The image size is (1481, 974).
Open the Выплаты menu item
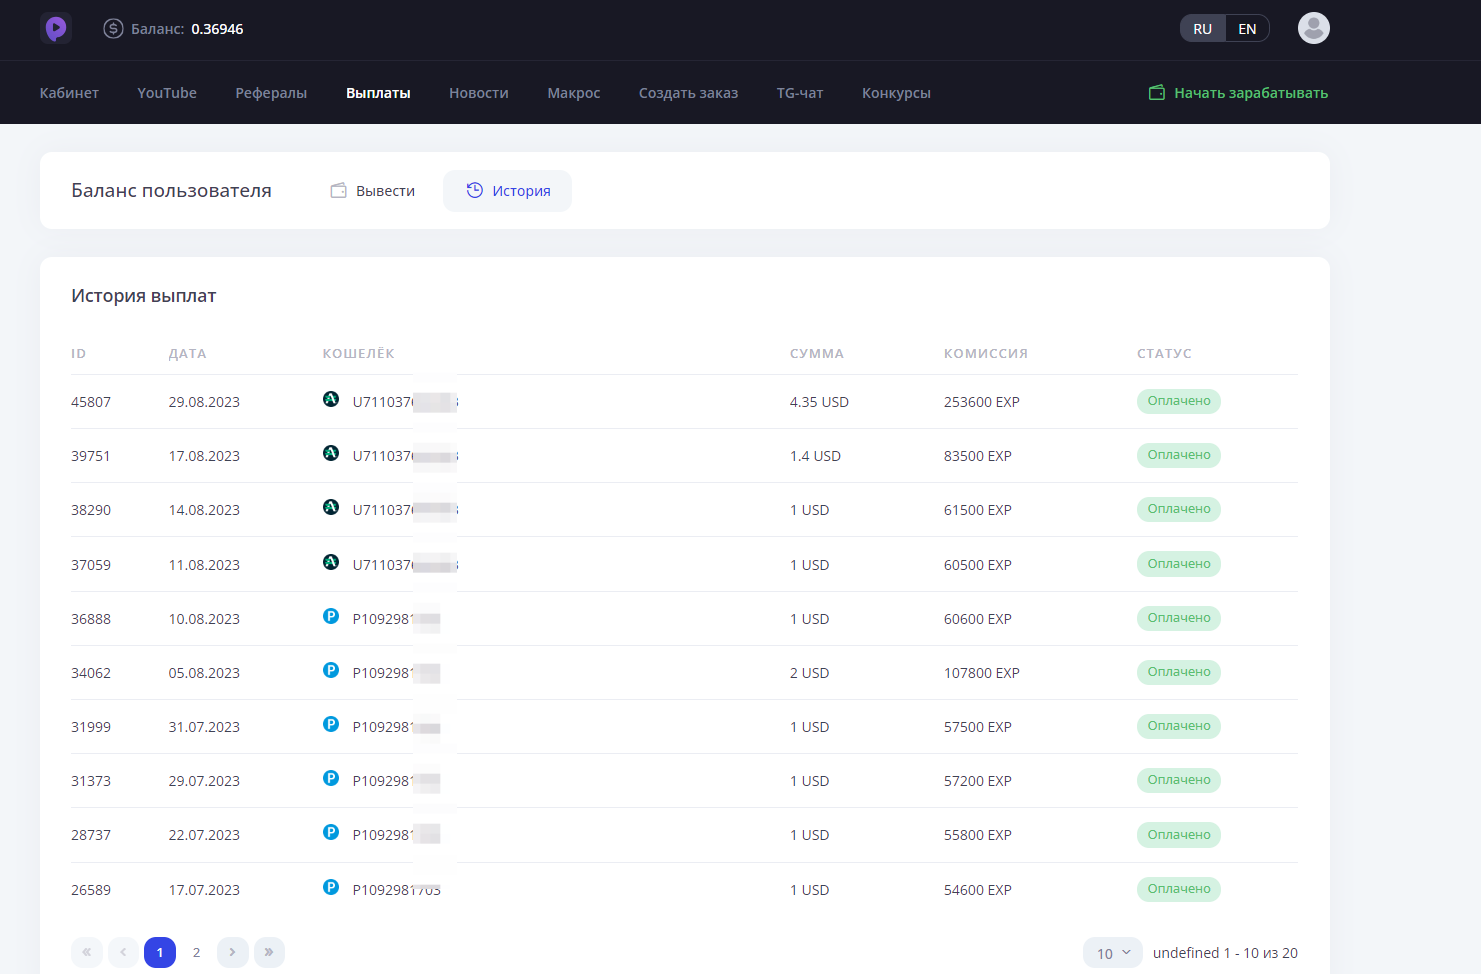point(378,93)
